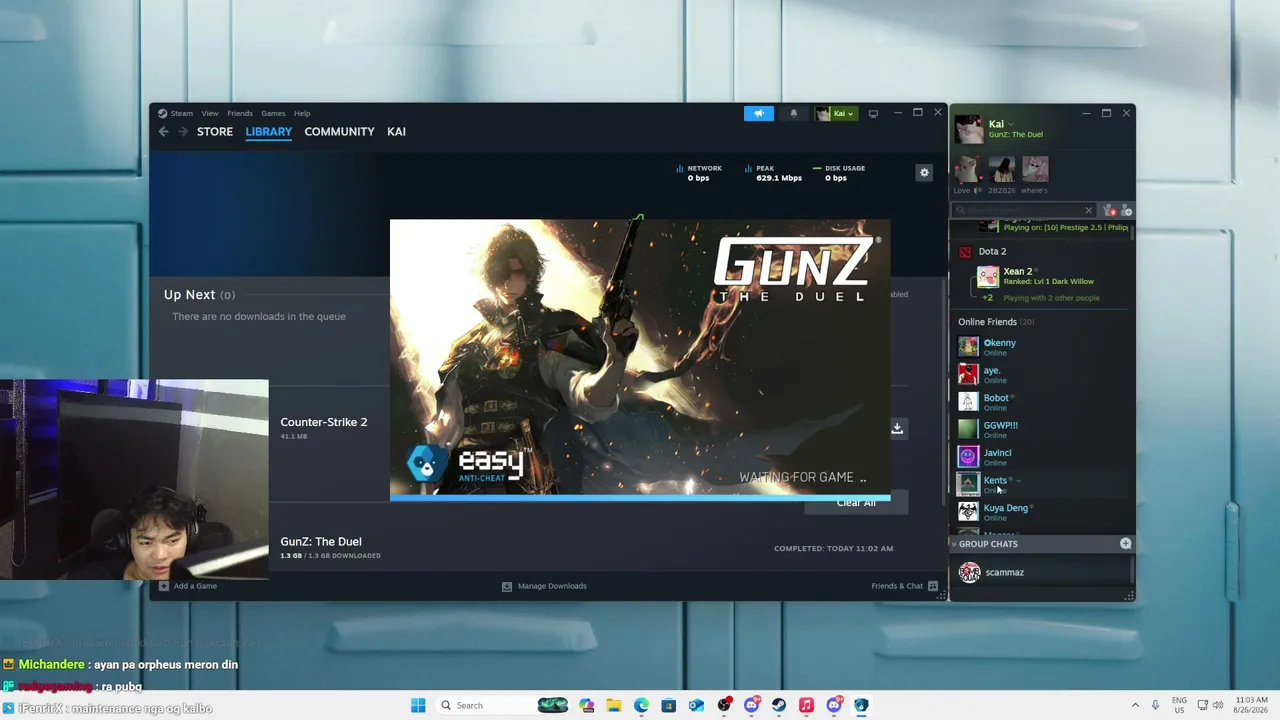Click the microphone icon in system tray
The width and height of the screenshot is (1280, 720).
[1156, 705]
